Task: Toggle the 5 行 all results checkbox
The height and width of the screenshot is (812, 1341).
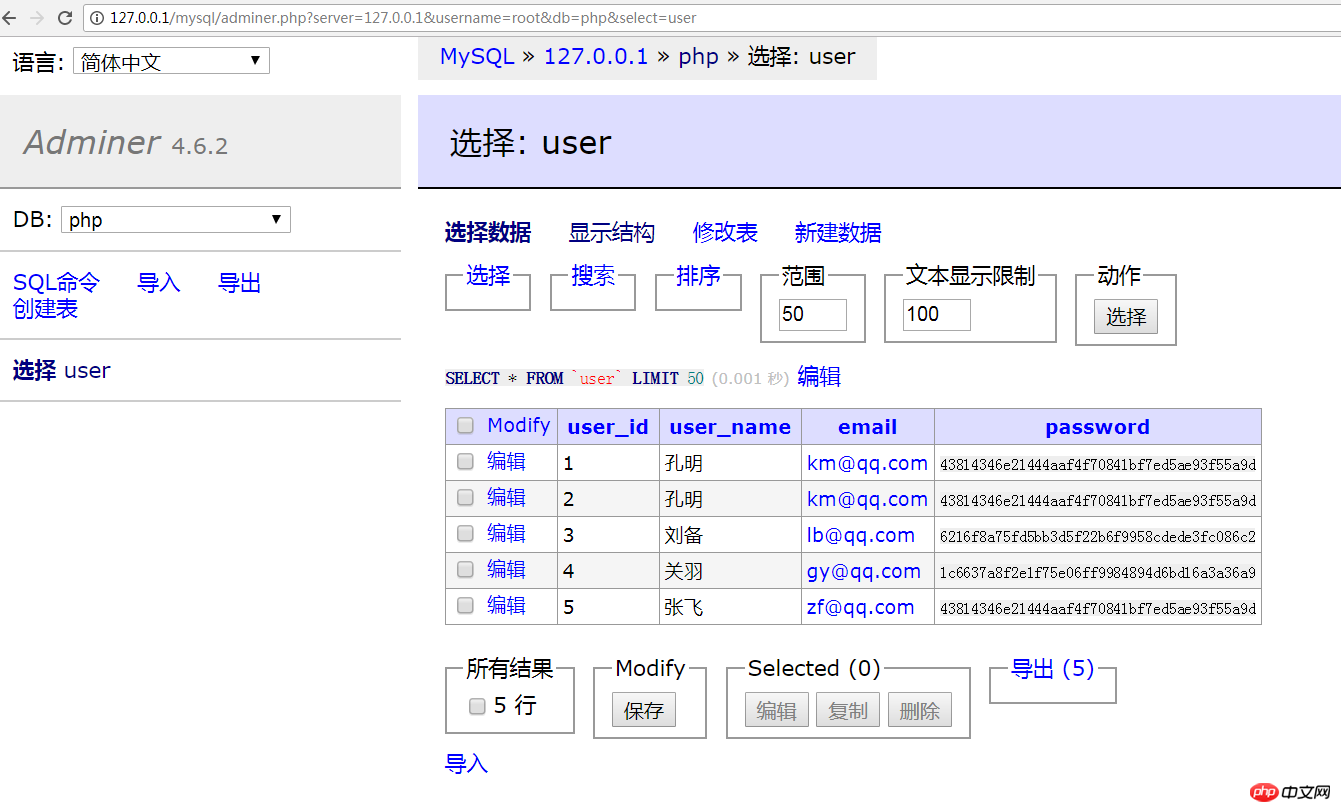Action: 477,706
